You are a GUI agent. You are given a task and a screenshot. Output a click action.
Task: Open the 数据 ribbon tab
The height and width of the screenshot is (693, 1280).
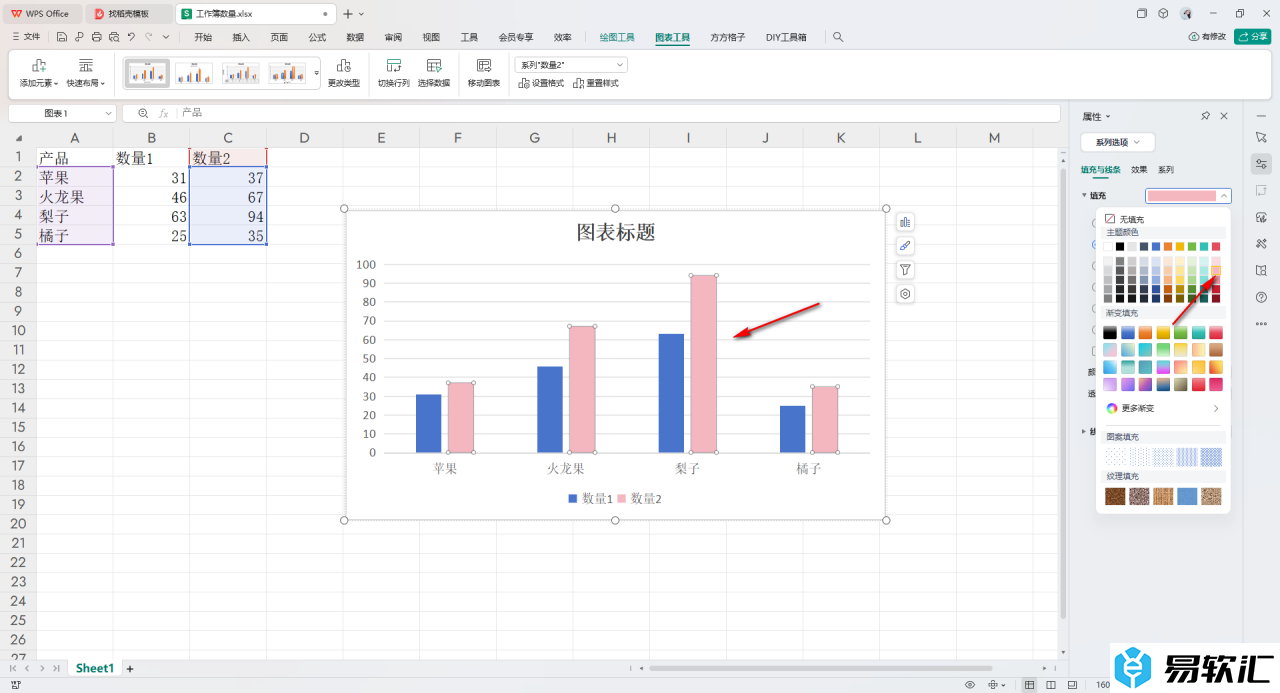pyautogui.click(x=355, y=37)
